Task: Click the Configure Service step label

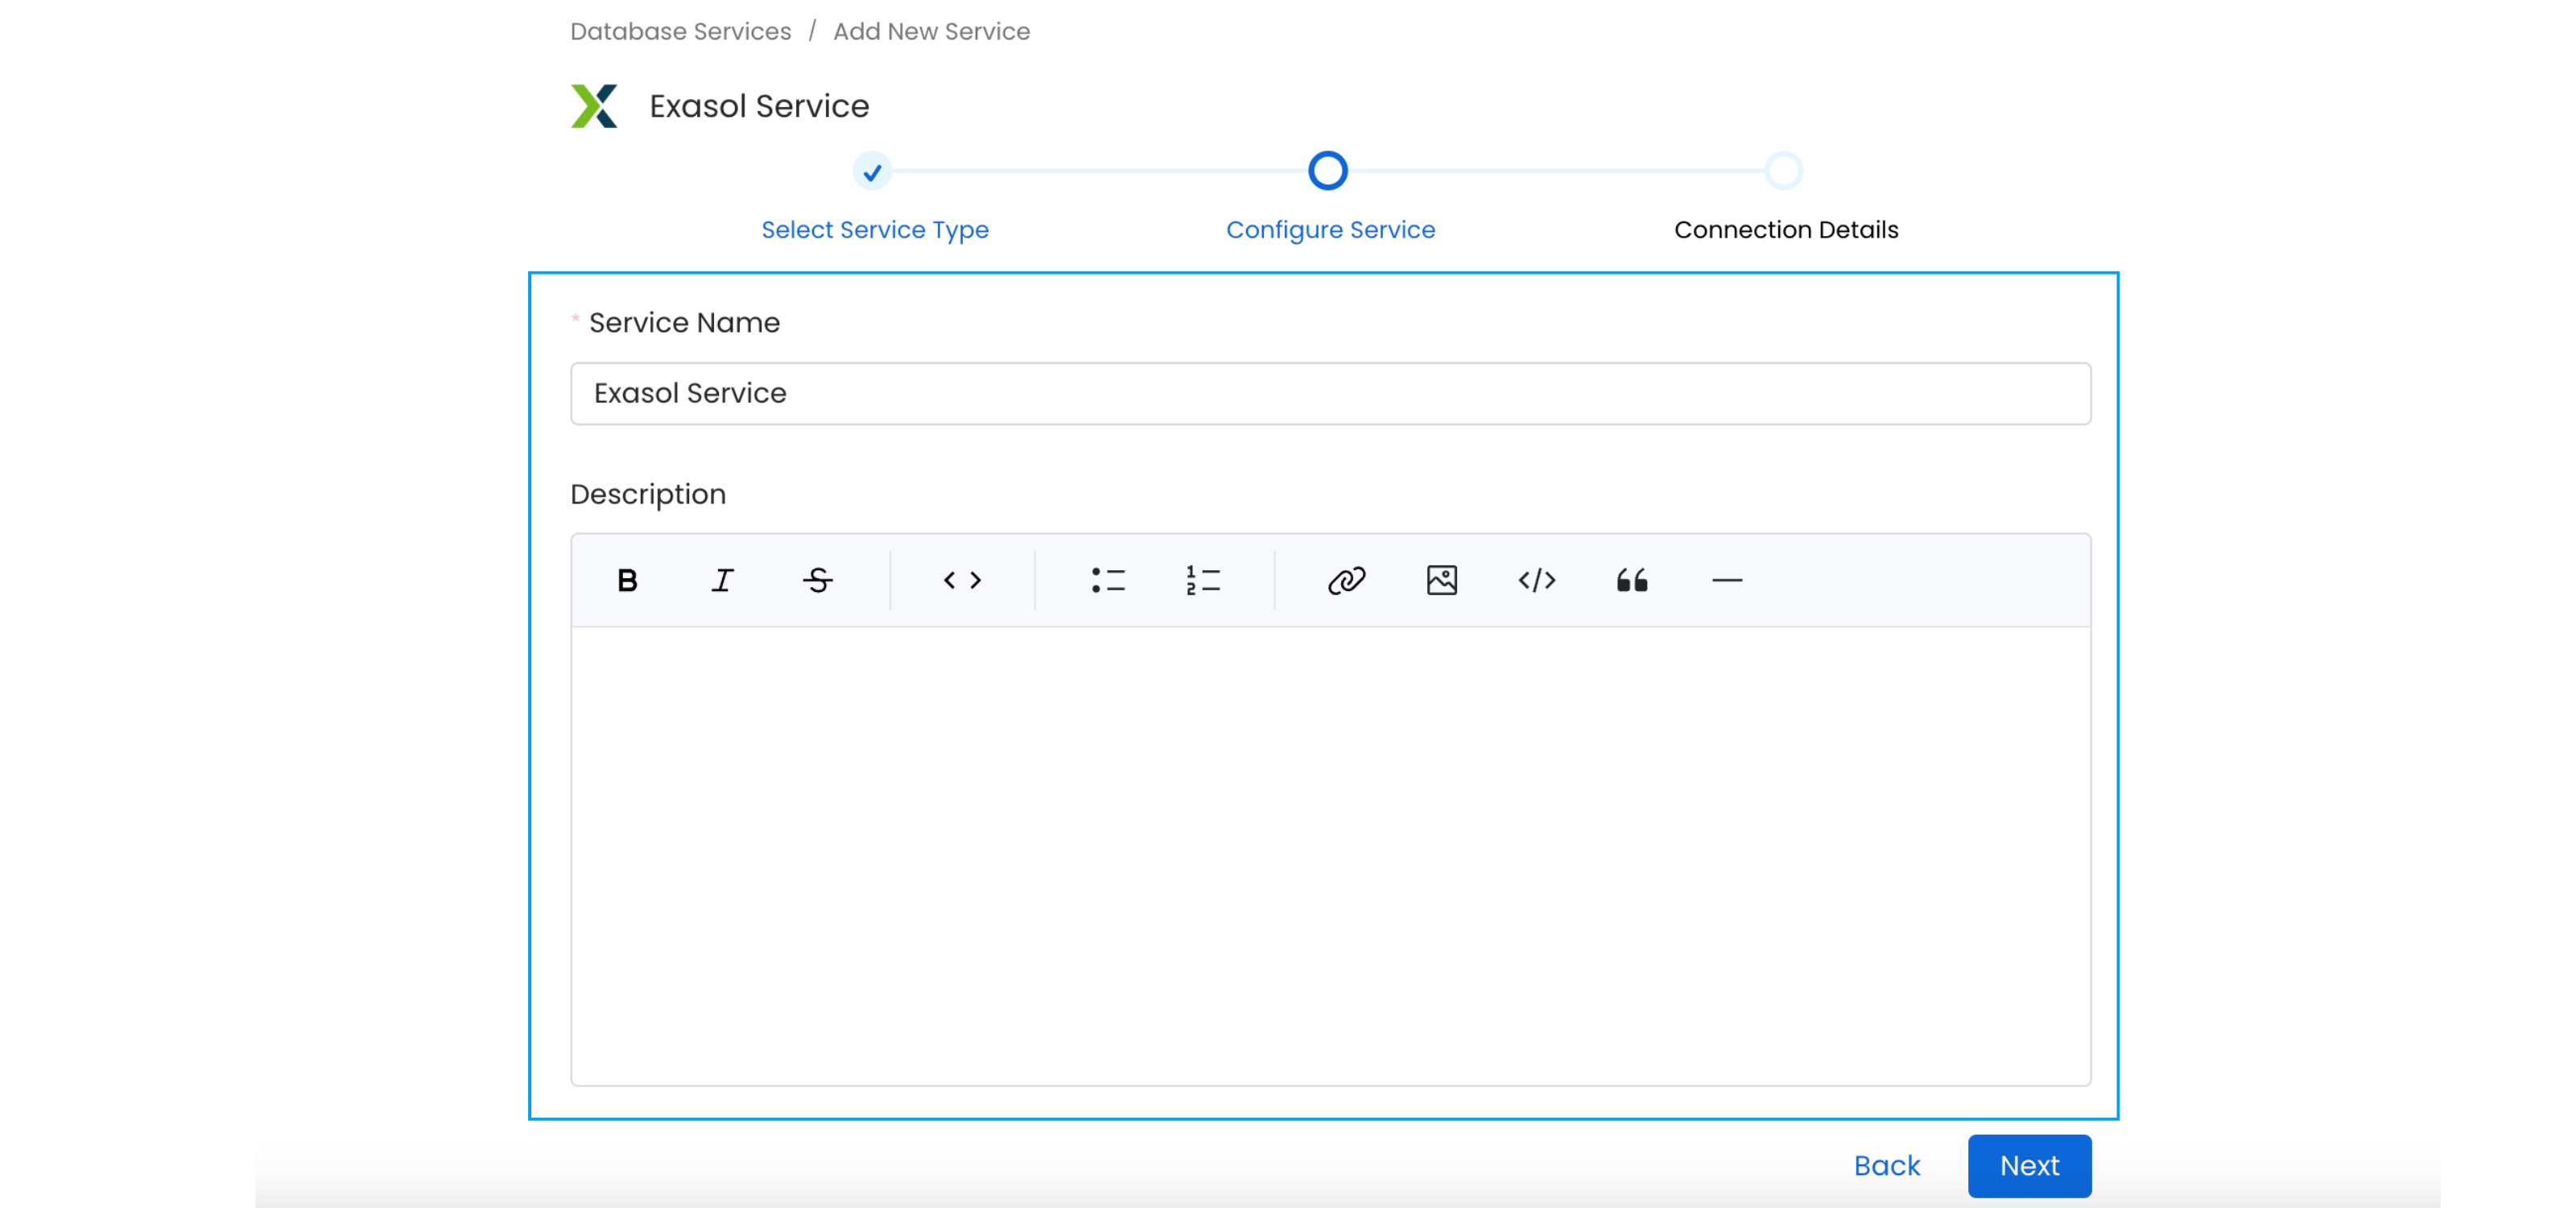Action: click(1330, 229)
